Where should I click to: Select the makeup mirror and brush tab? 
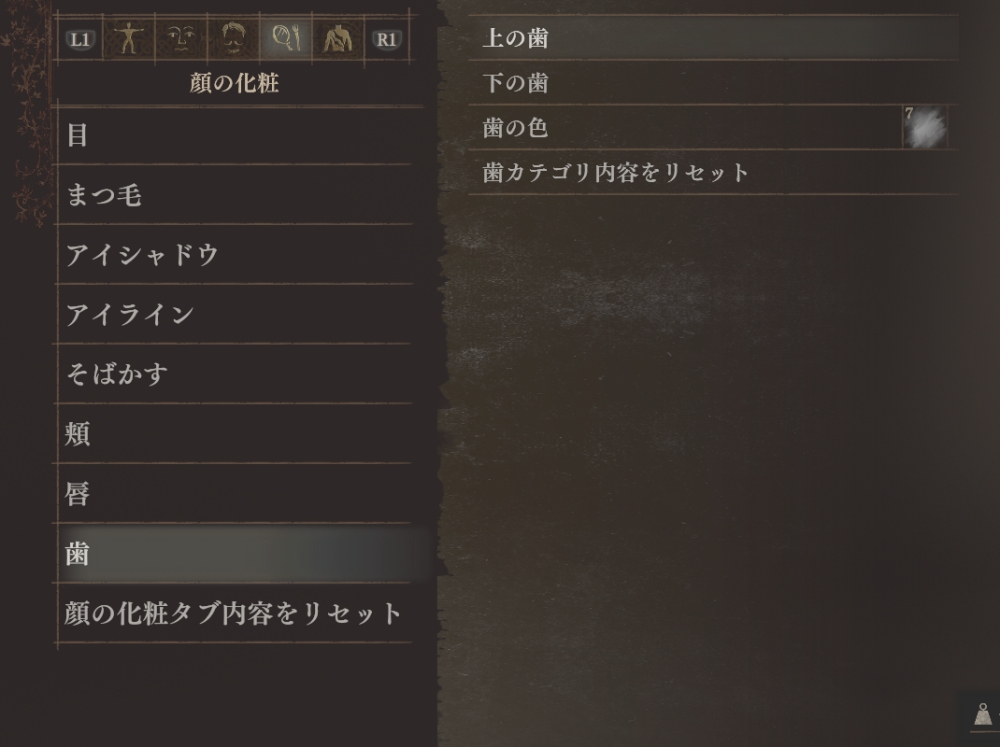pos(286,39)
